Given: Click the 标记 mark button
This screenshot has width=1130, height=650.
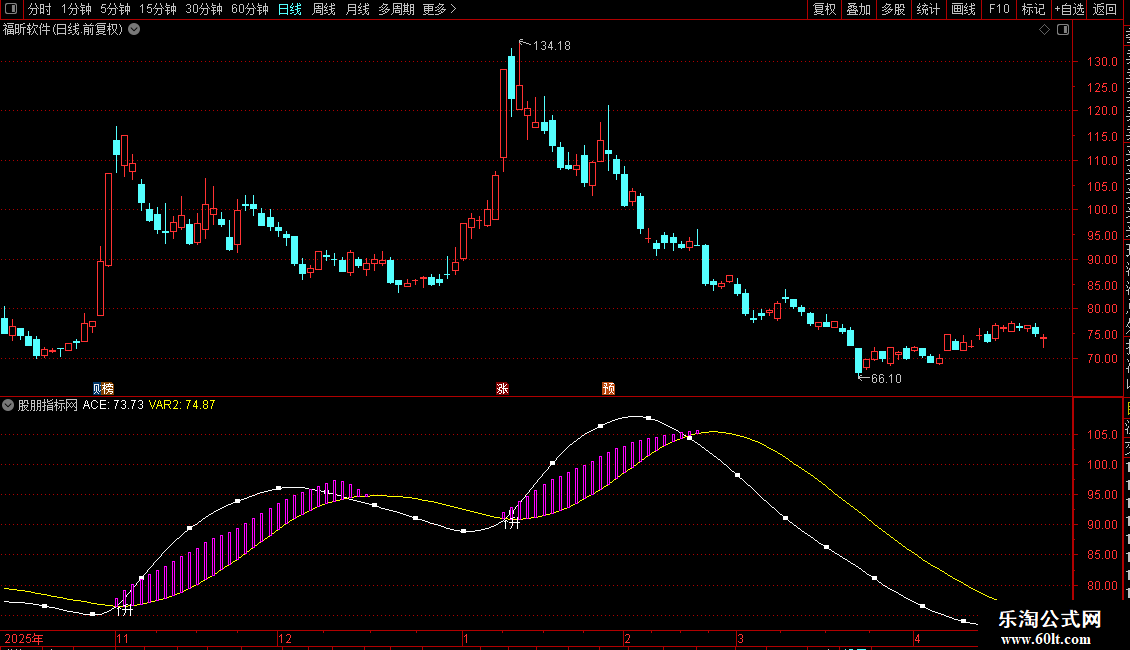Looking at the screenshot, I should [x=1033, y=9].
